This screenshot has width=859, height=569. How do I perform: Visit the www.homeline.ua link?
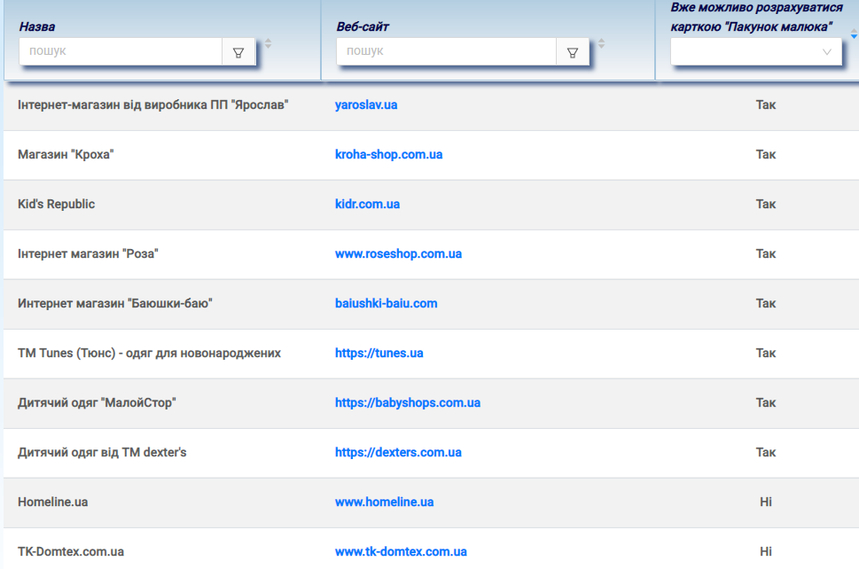tap(384, 502)
